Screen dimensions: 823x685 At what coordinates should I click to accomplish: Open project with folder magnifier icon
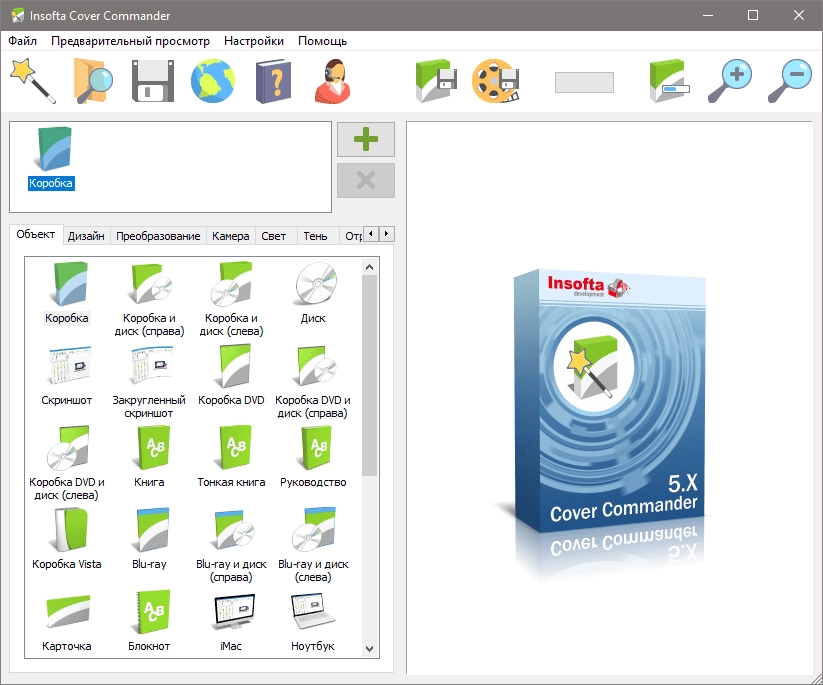pos(93,80)
